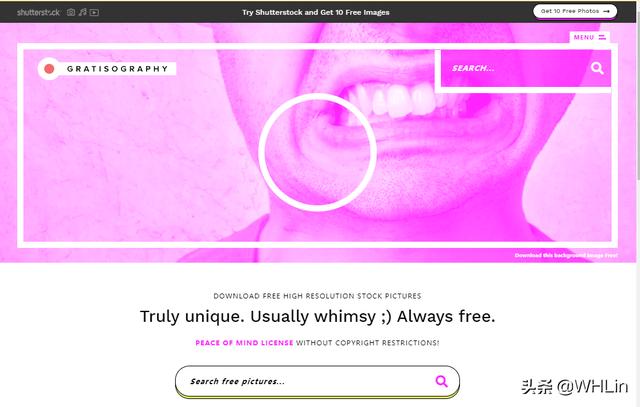Open the MENU navigation

tap(589, 37)
